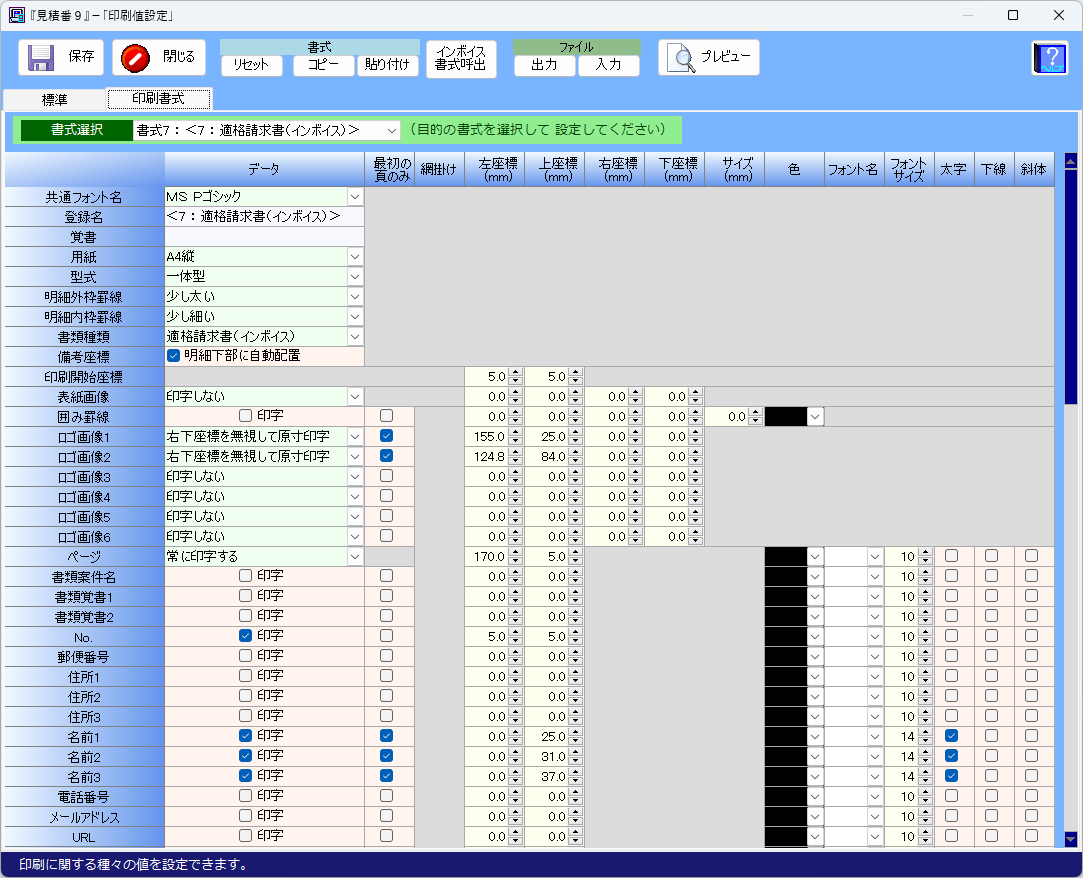
Task: Click the 覚書 memo input field
Action: click(265, 237)
